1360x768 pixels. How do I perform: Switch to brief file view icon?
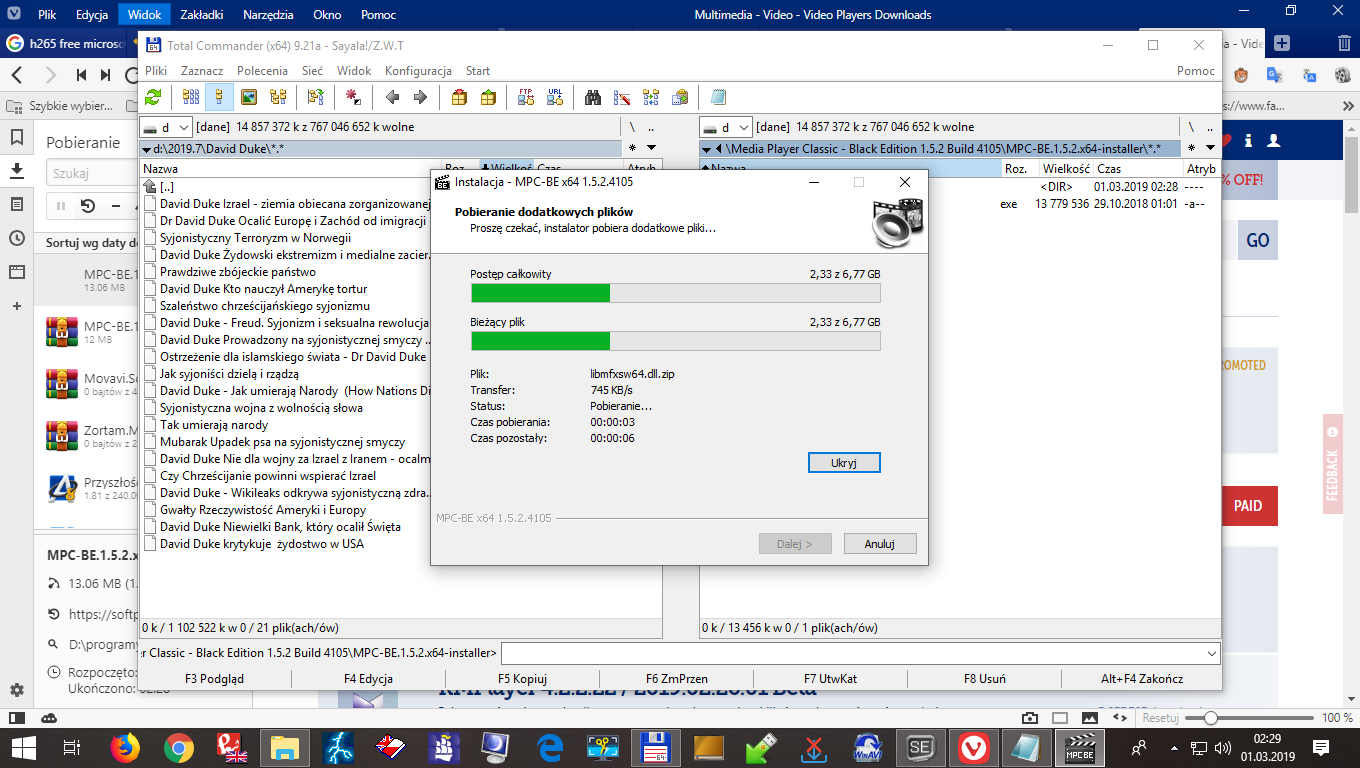[x=190, y=97]
